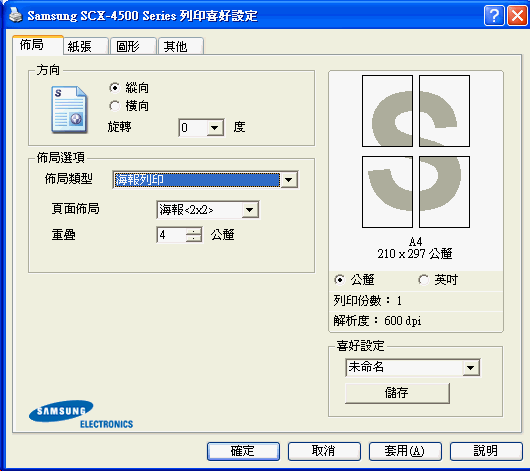The height and width of the screenshot is (471, 530).
Task: Click the 重疊 label
Action: coord(64,234)
